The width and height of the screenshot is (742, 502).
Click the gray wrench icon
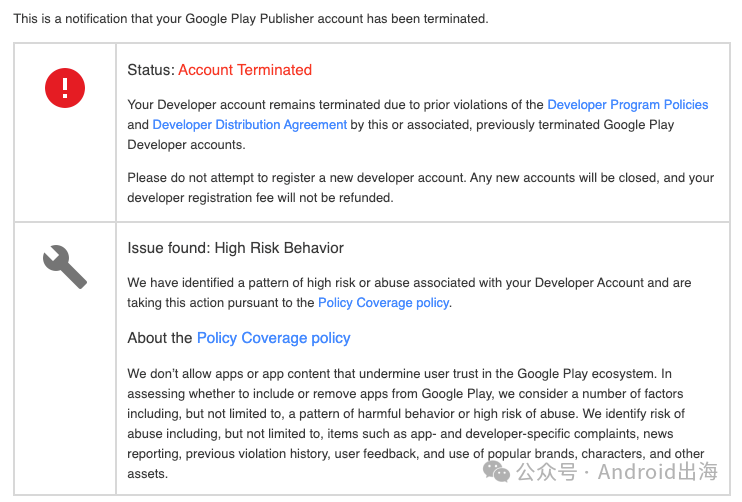pos(65,267)
